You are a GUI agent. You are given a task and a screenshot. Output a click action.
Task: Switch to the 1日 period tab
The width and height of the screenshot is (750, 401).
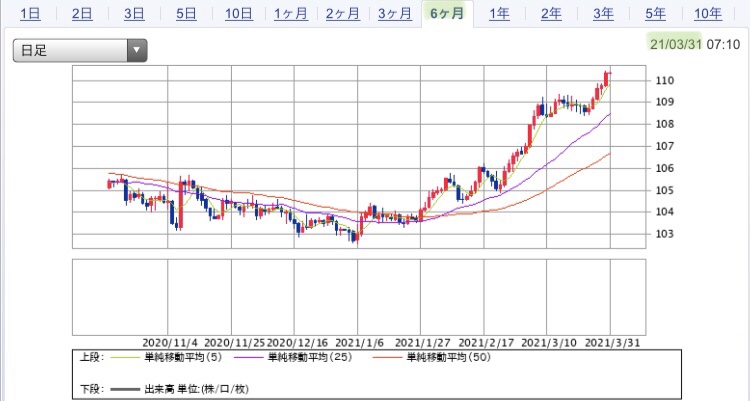(x=30, y=13)
